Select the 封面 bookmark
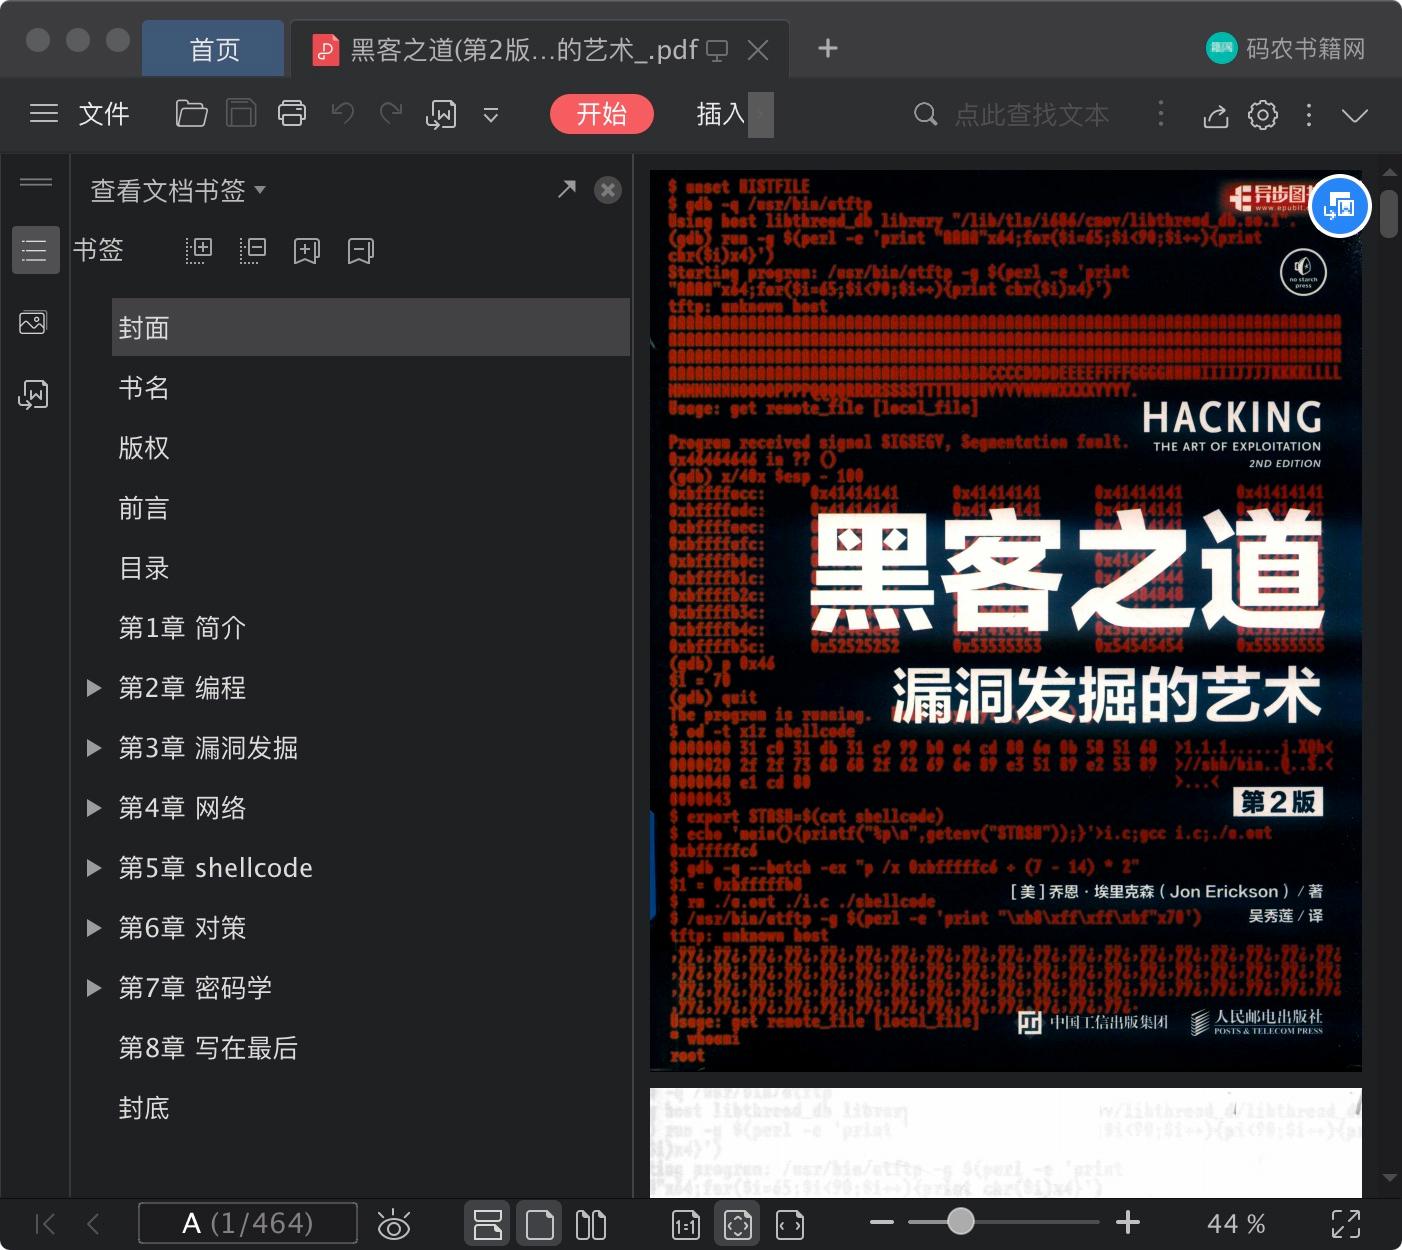This screenshot has height=1250, width=1402. click(371, 327)
